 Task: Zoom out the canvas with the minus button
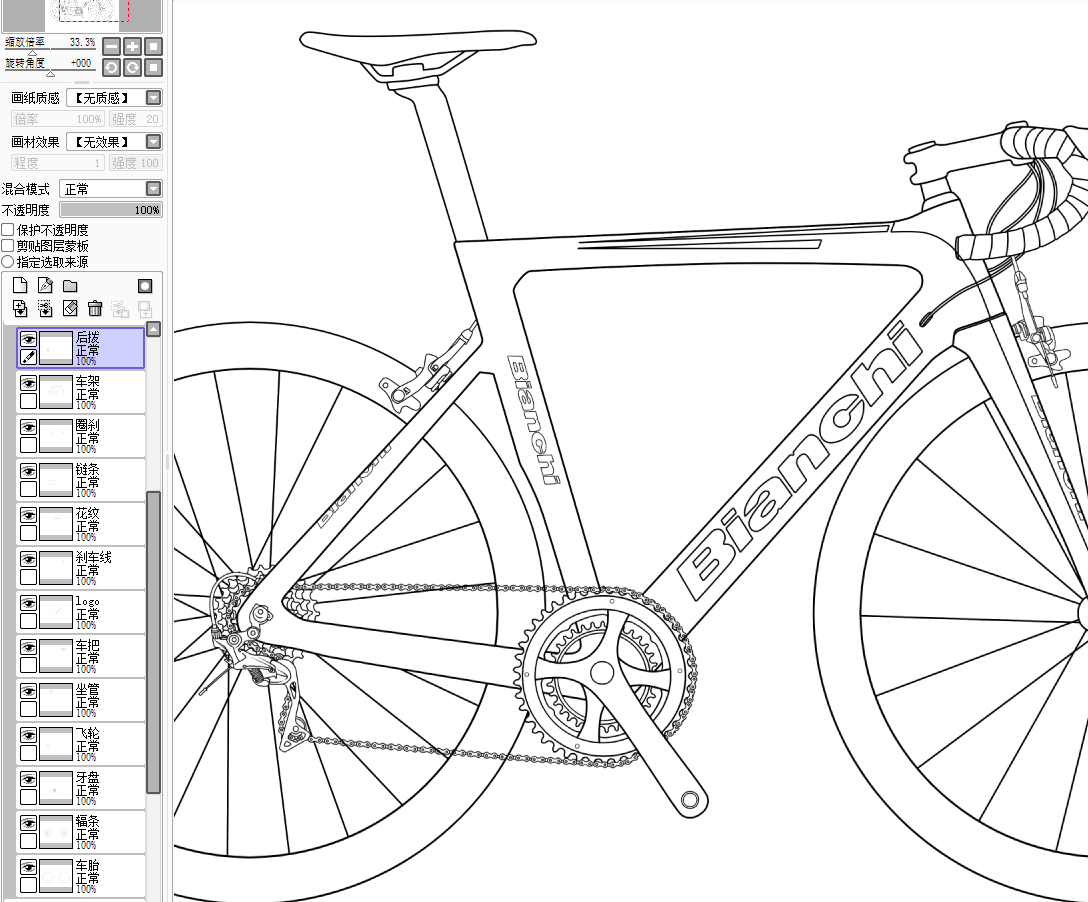coord(112,46)
